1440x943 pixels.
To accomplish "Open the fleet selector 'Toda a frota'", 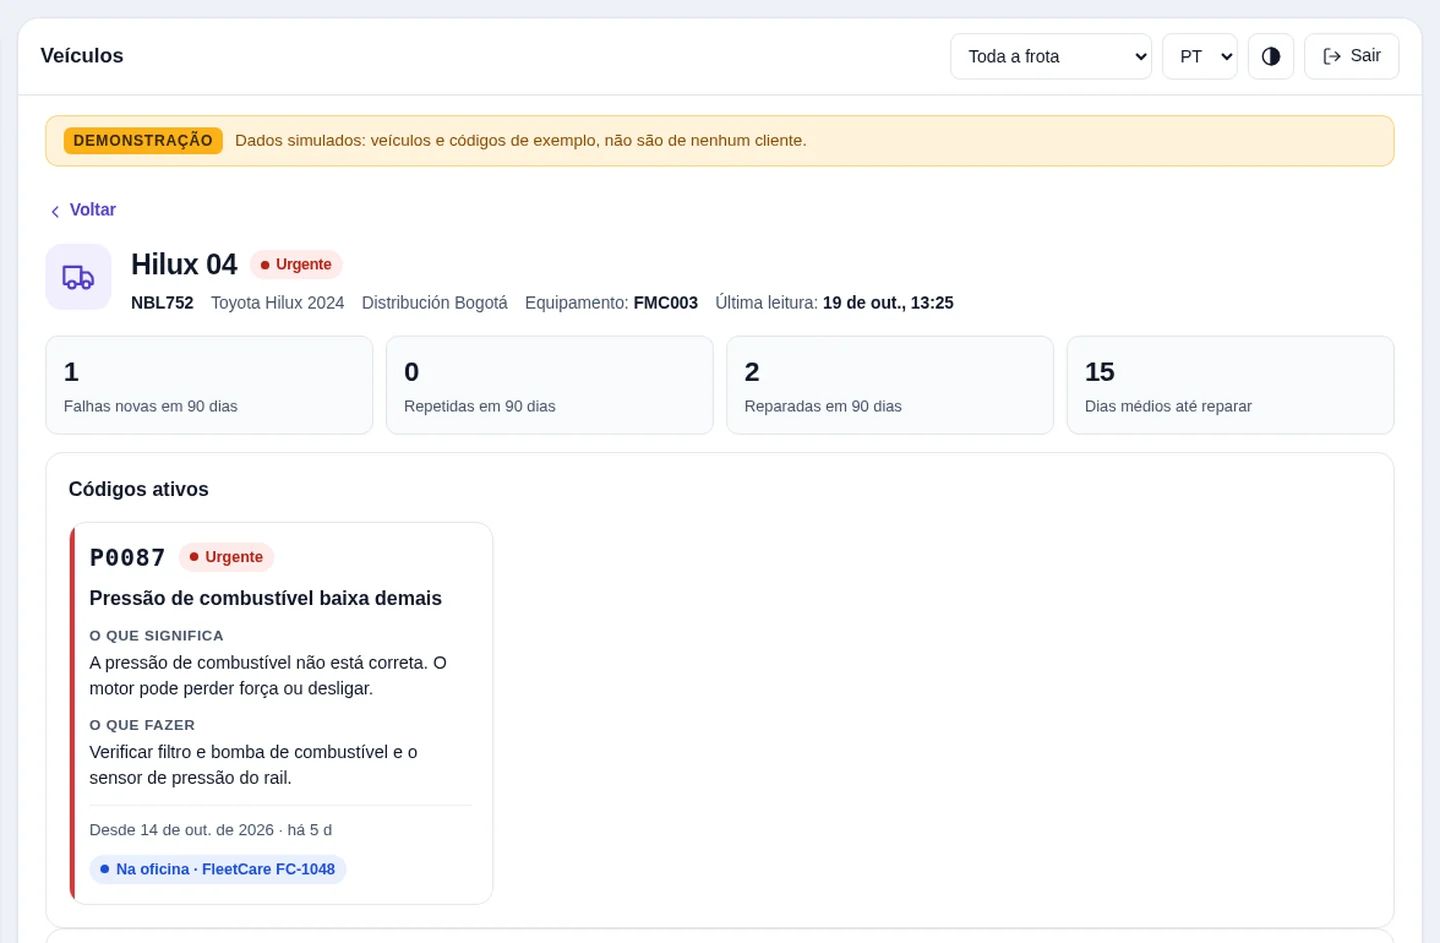I will 1051,56.
